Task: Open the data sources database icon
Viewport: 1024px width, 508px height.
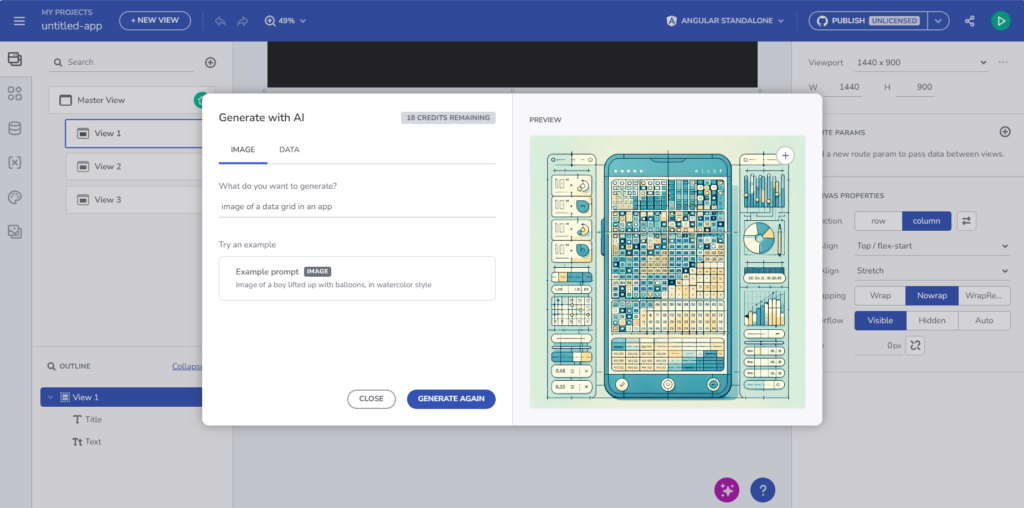Action: tap(14, 129)
